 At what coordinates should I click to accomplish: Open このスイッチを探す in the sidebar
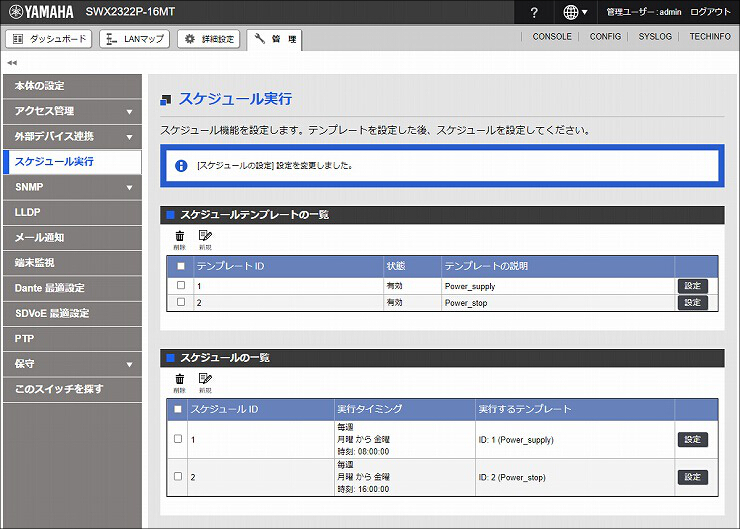pyautogui.click(x=72, y=389)
